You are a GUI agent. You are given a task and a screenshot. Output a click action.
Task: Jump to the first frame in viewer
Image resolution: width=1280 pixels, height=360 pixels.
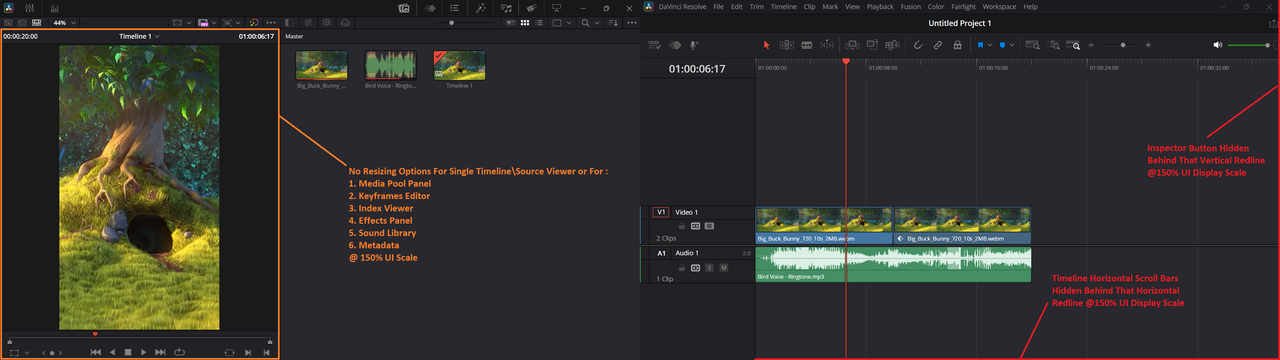coord(96,352)
